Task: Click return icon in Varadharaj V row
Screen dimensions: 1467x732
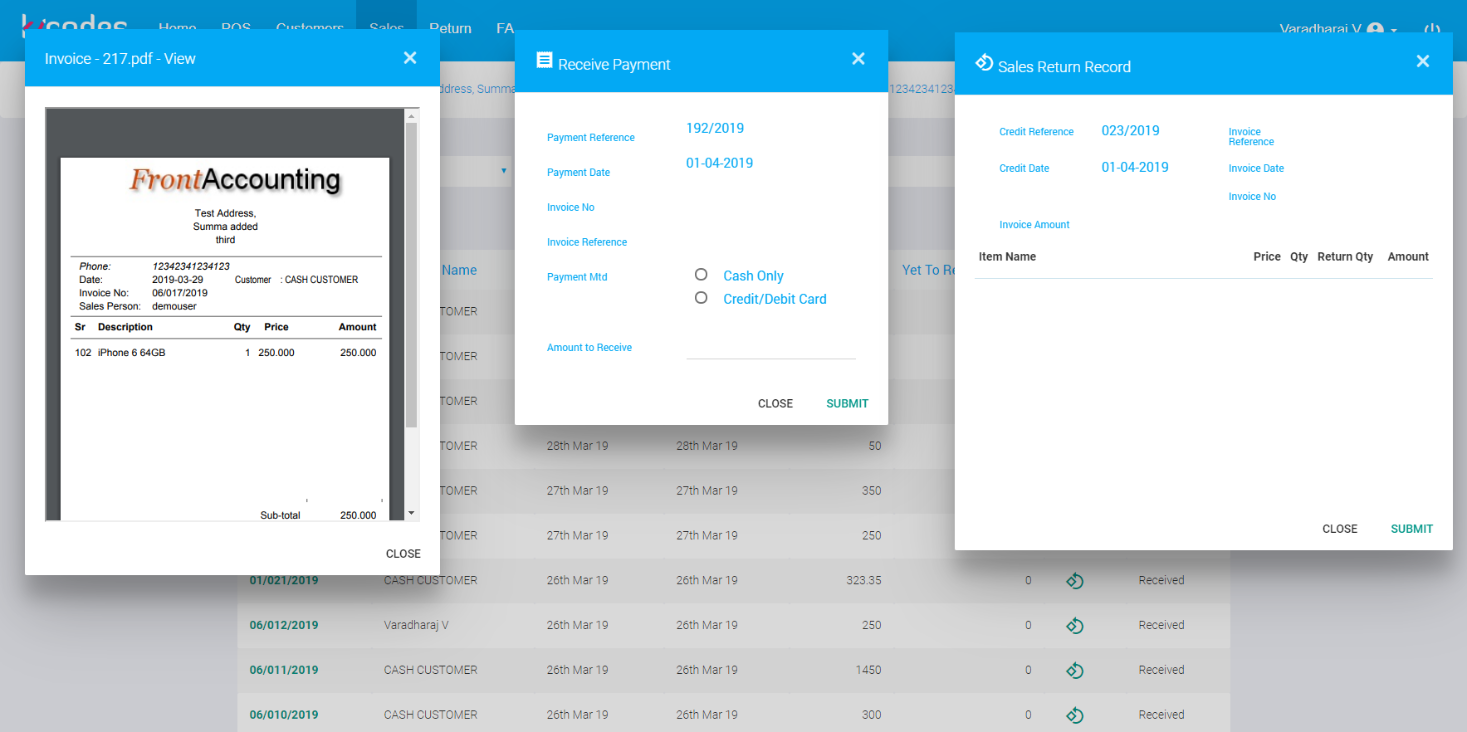Action: (x=1075, y=626)
